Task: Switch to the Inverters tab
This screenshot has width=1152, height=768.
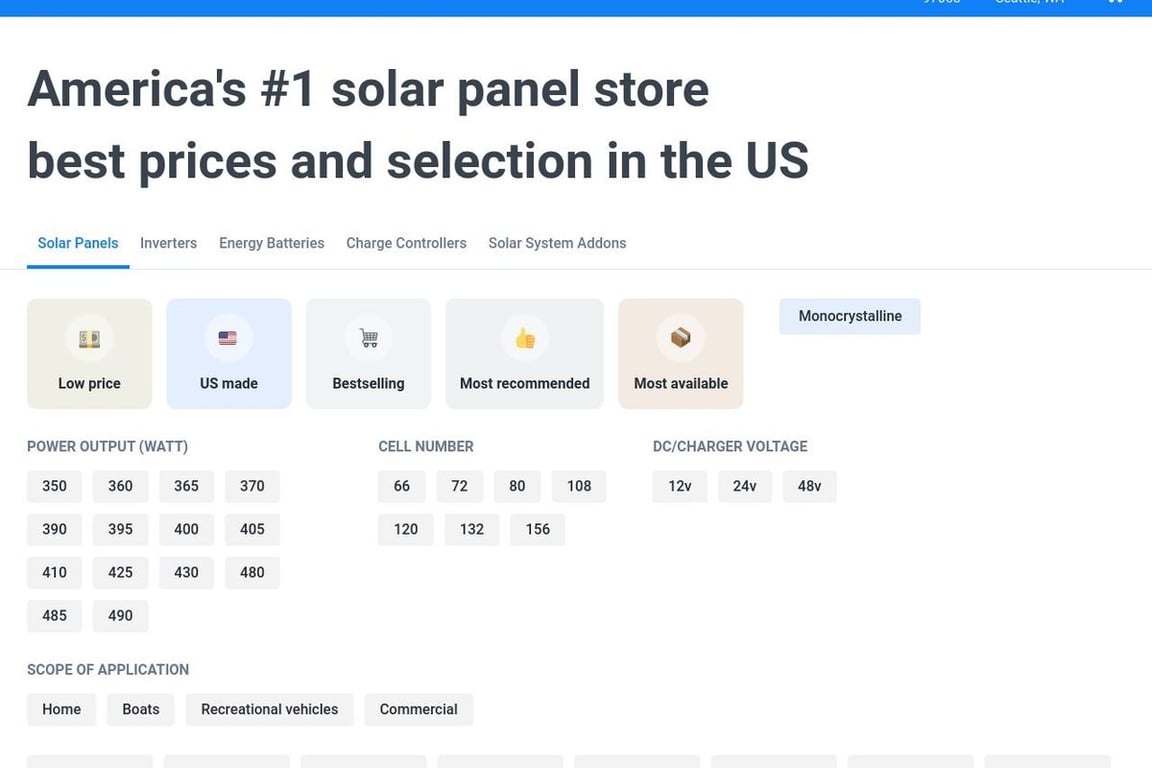Action: pos(168,243)
